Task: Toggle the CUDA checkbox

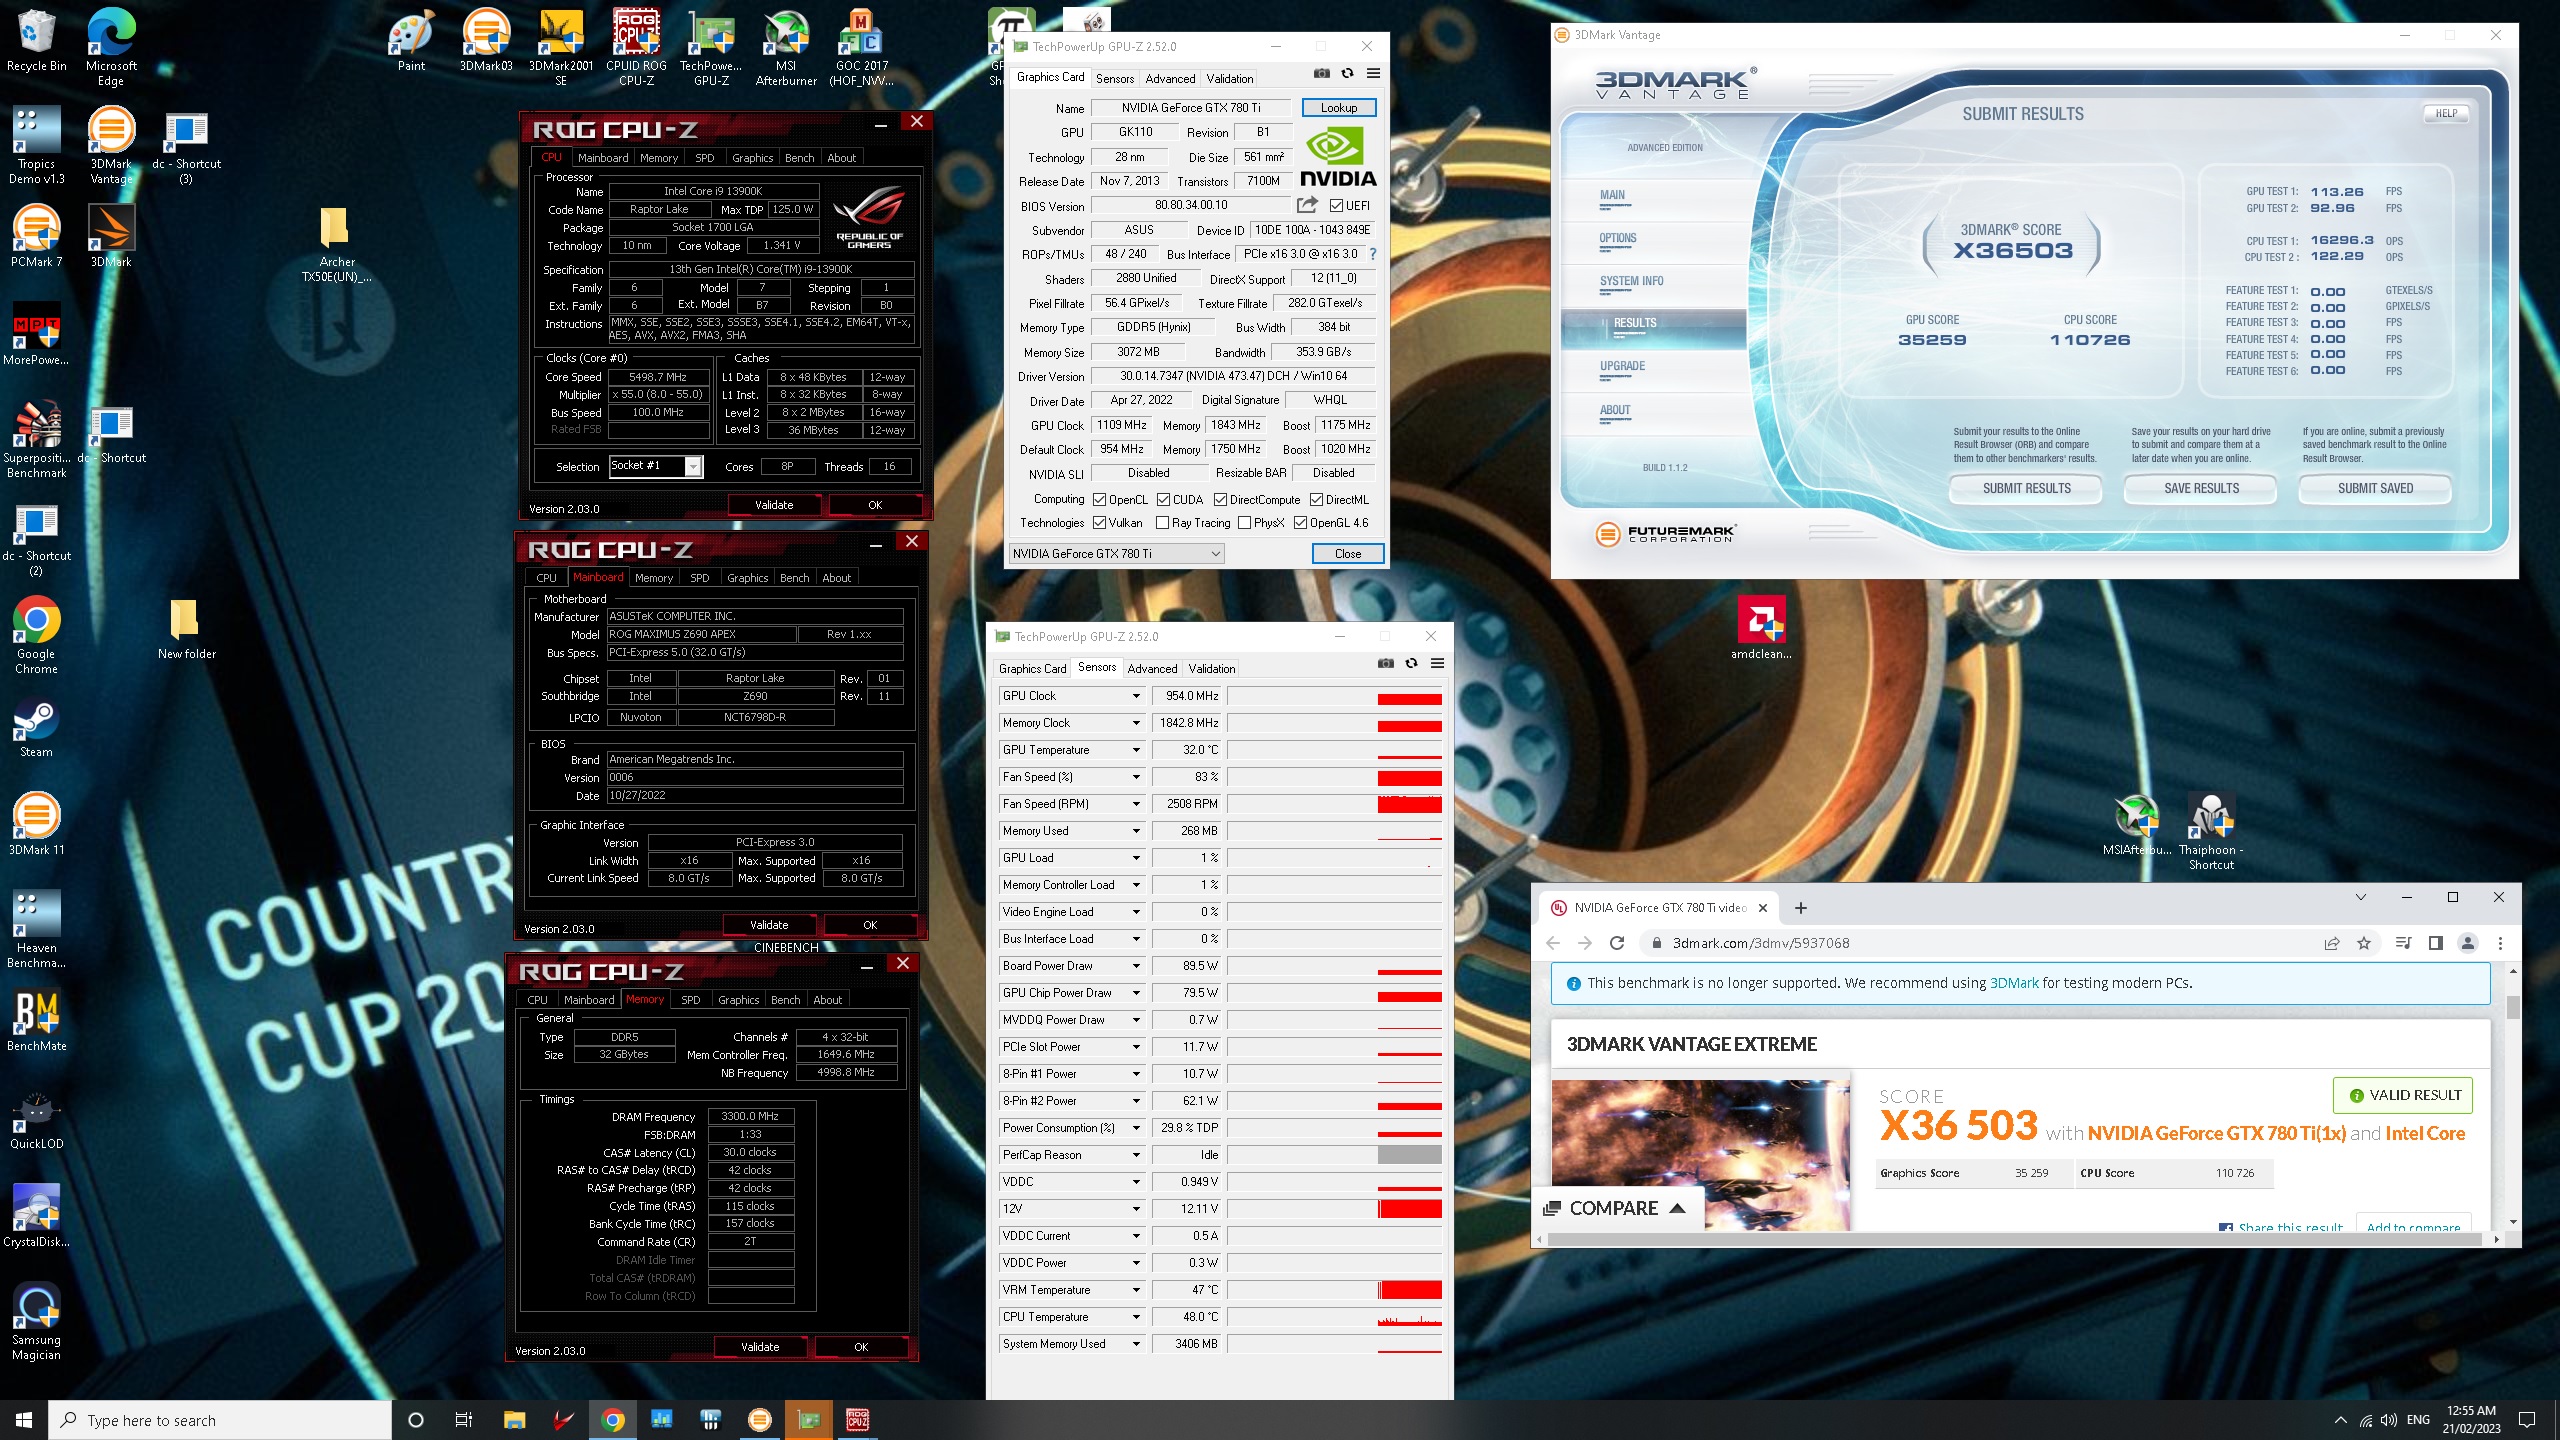Action: point(1164,500)
